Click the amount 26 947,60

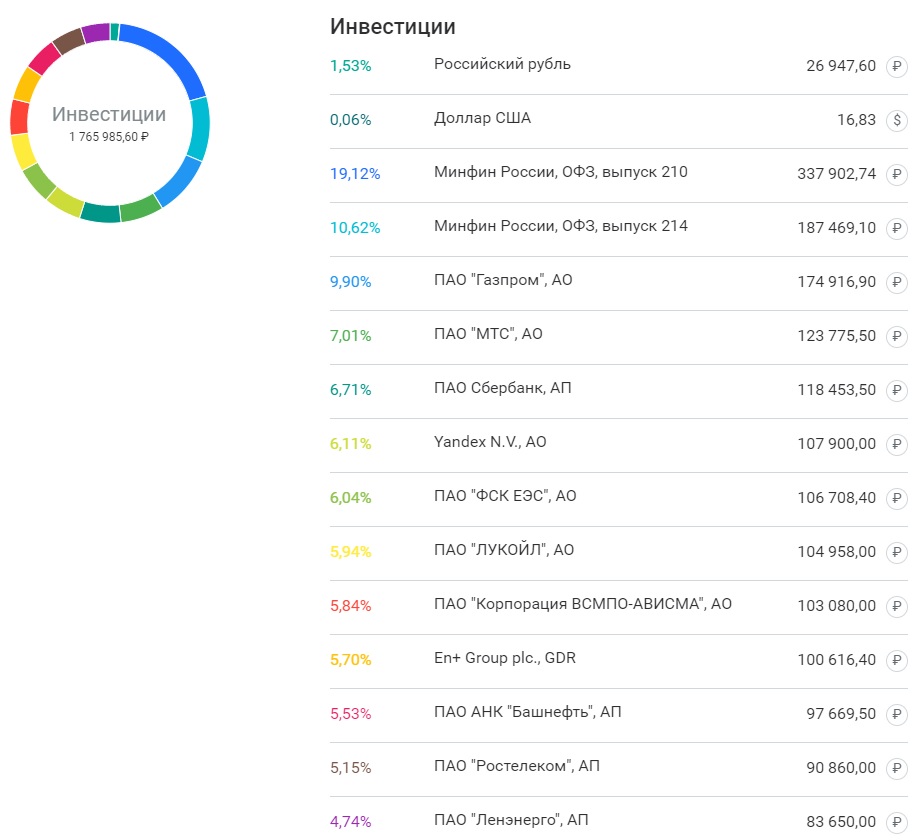tap(841, 66)
